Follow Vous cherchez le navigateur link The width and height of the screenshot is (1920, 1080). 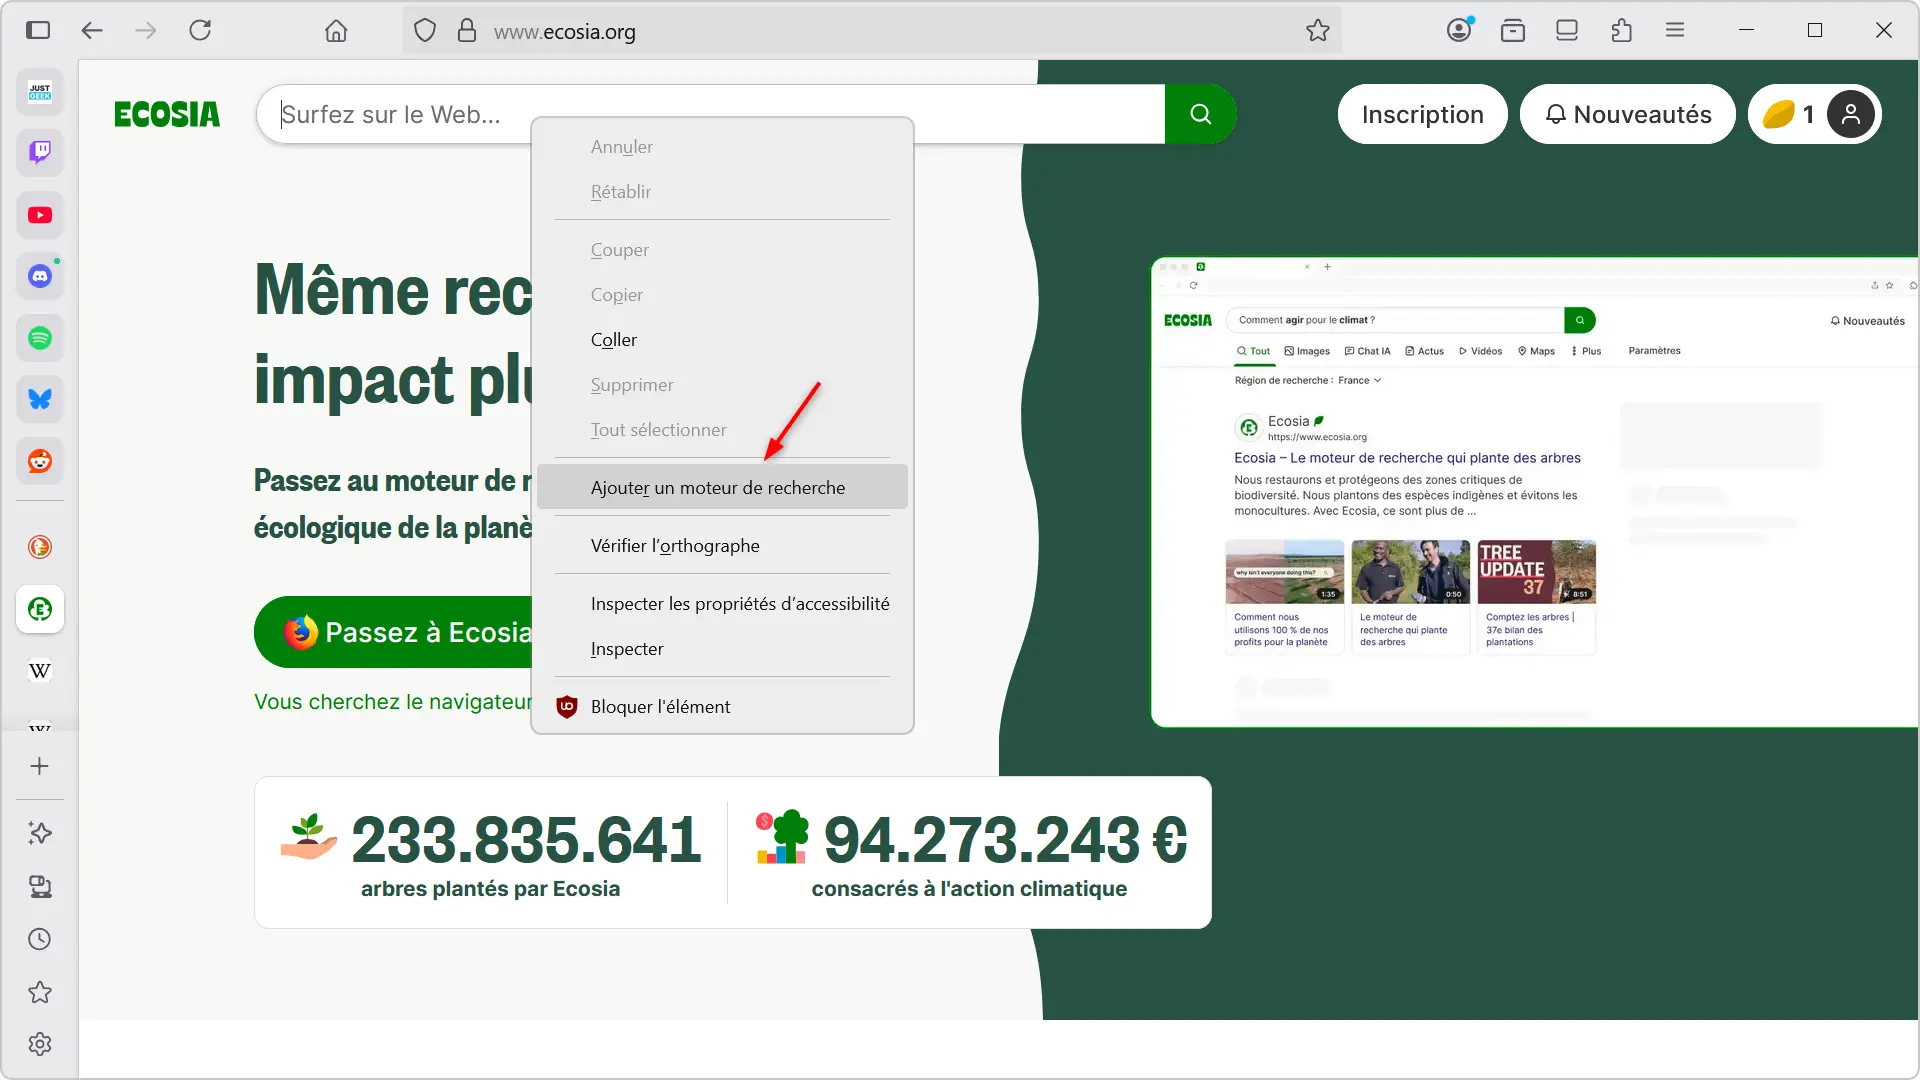[393, 702]
